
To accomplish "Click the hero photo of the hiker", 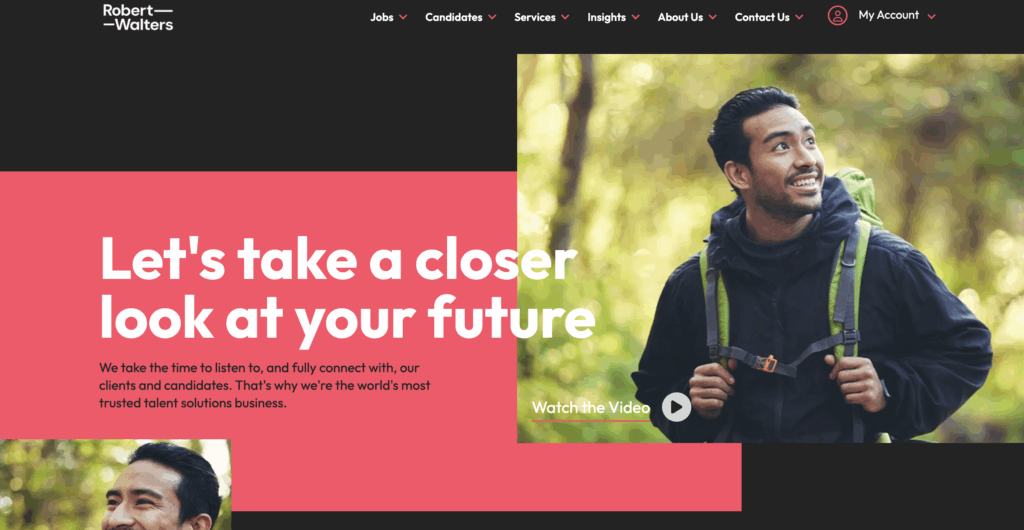I will point(771,248).
